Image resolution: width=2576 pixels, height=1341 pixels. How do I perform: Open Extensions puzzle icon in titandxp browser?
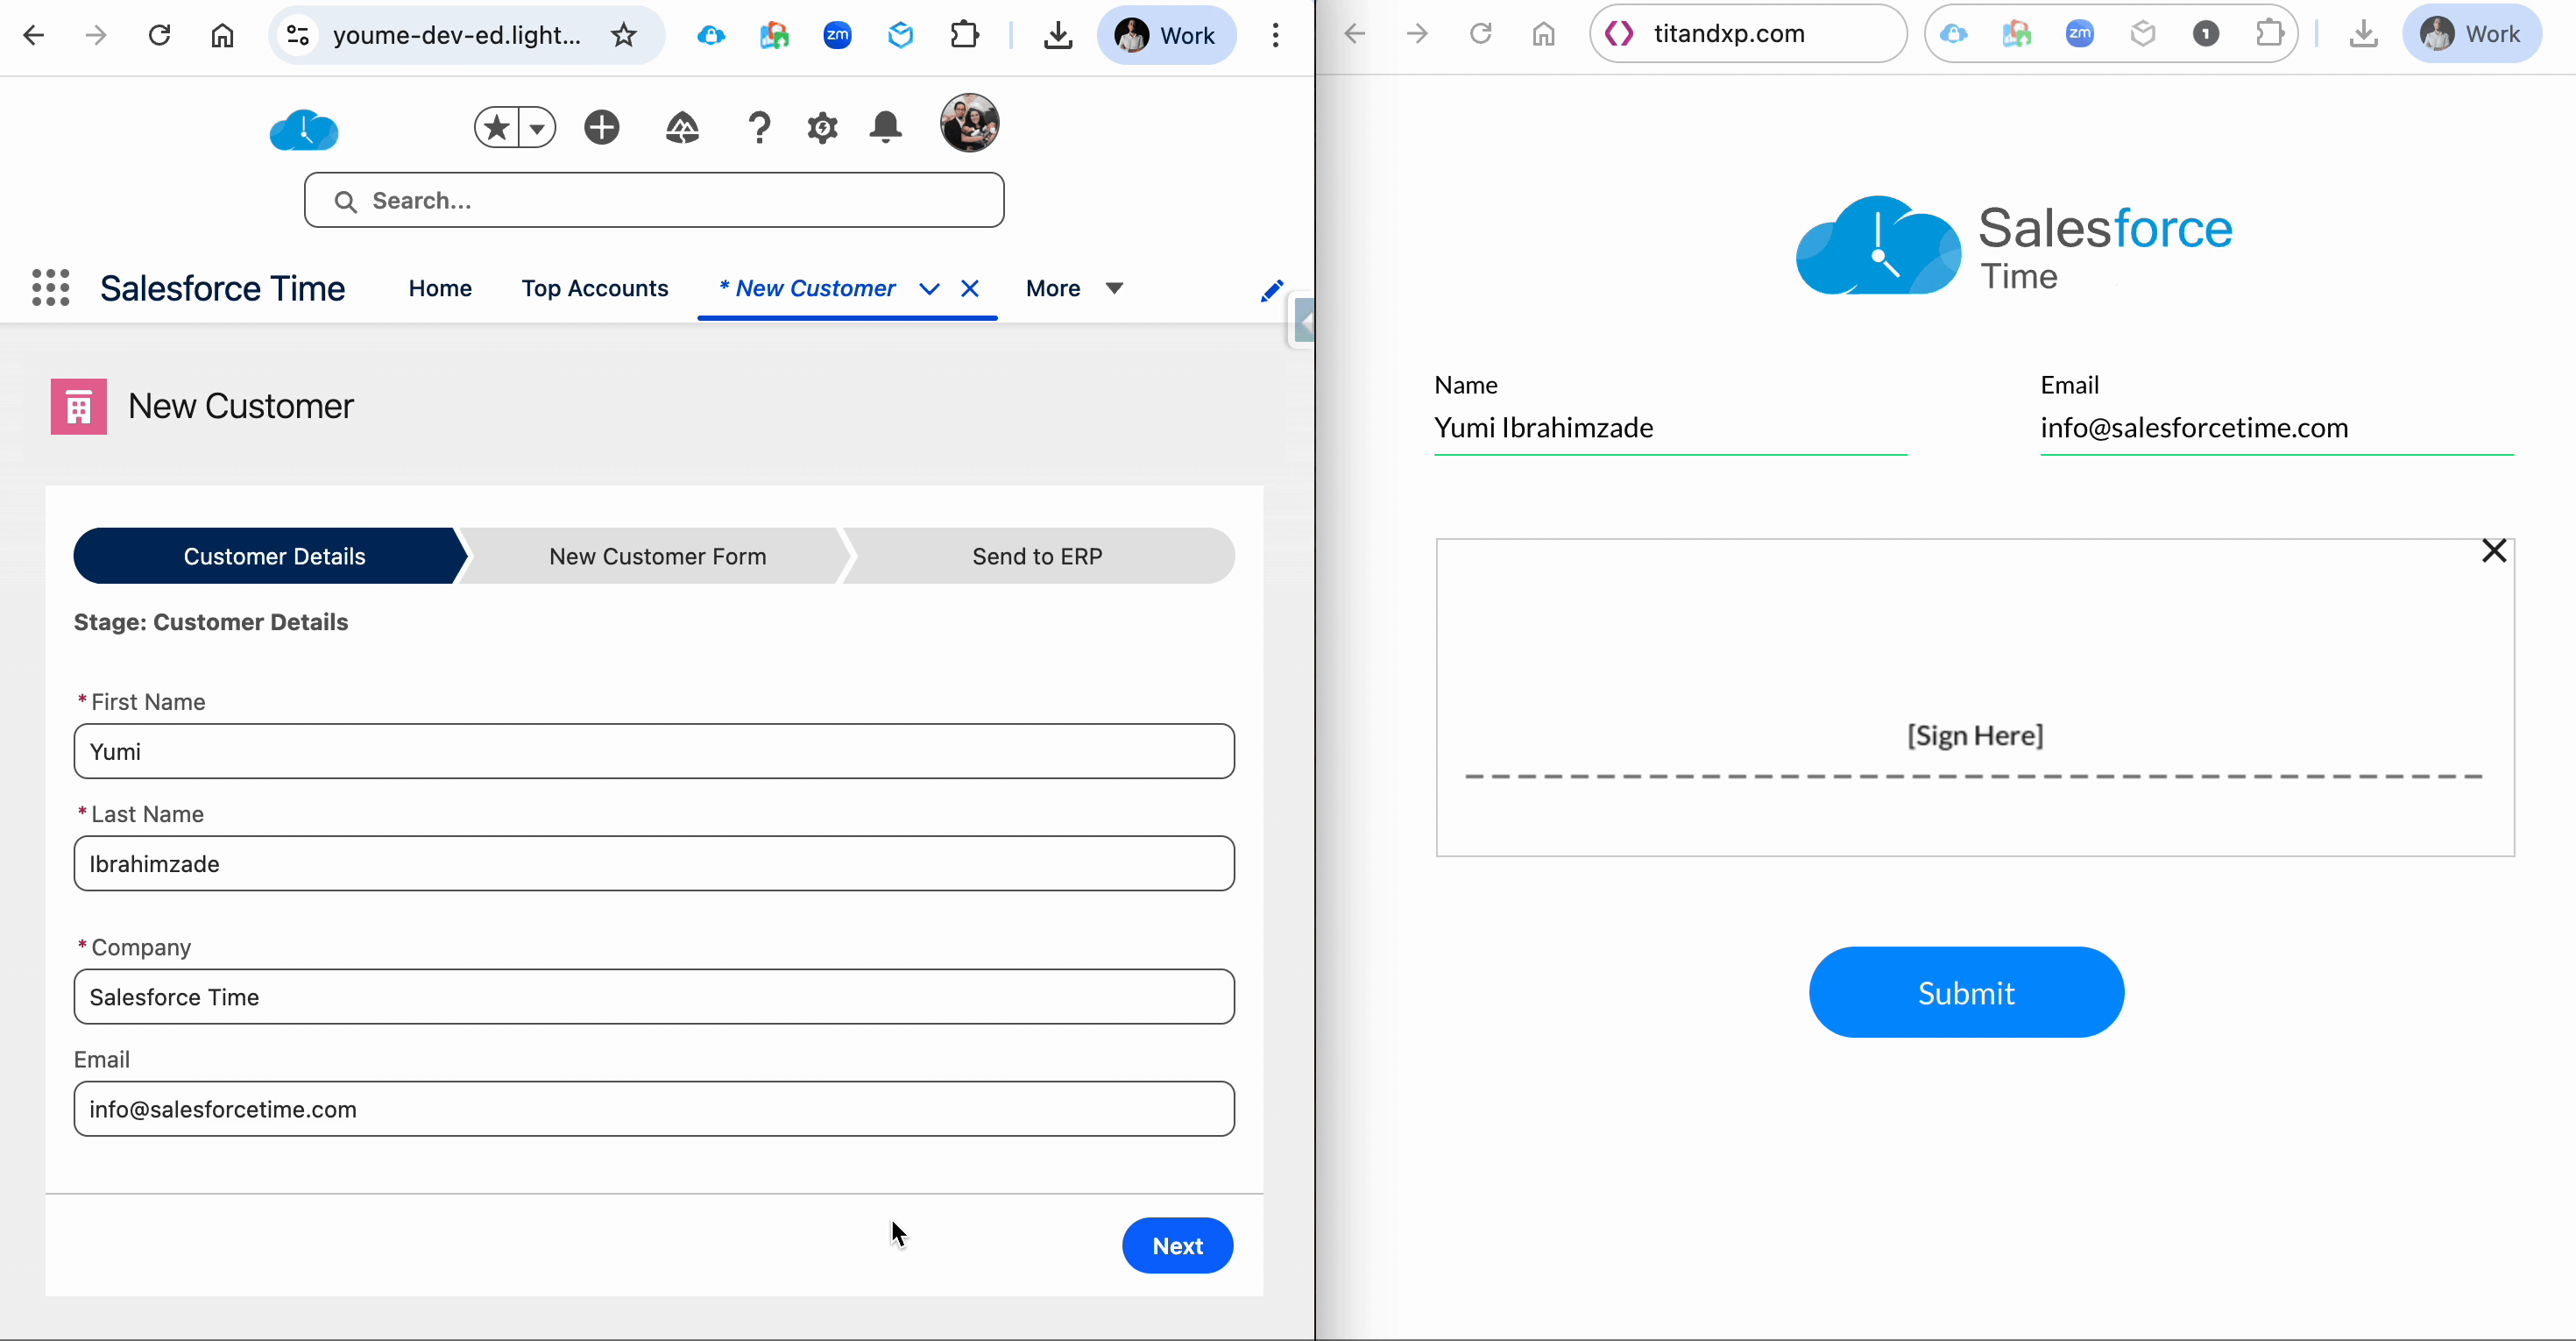pyautogui.click(x=2270, y=34)
